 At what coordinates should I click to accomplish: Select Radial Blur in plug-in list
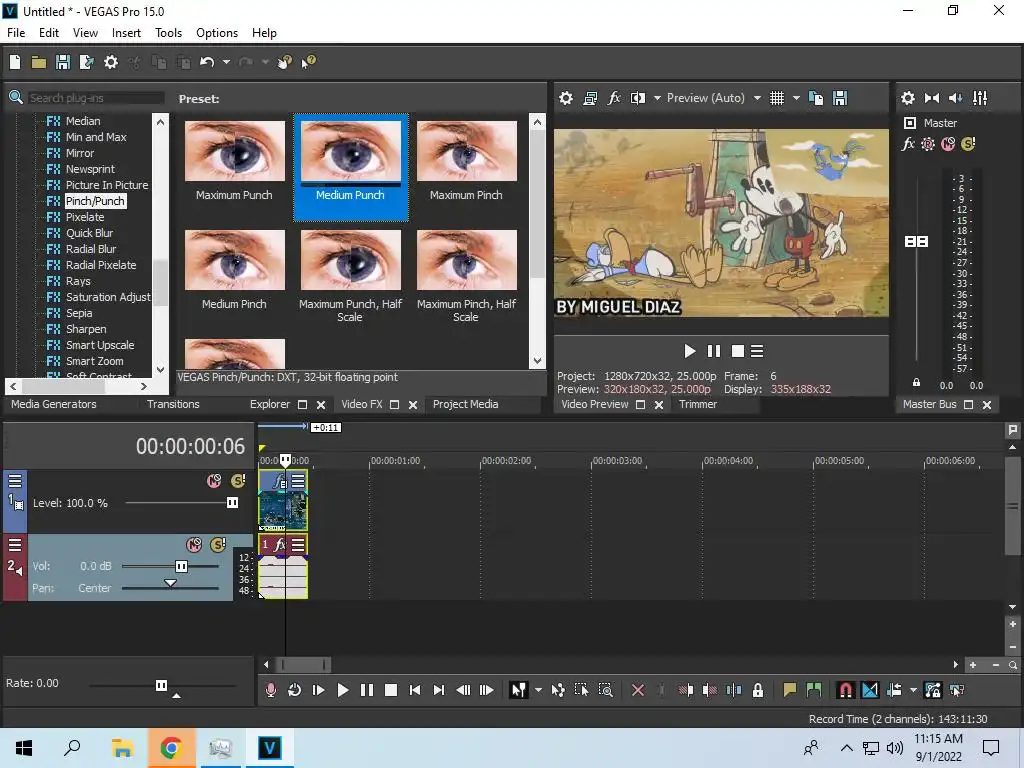(91, 249)
